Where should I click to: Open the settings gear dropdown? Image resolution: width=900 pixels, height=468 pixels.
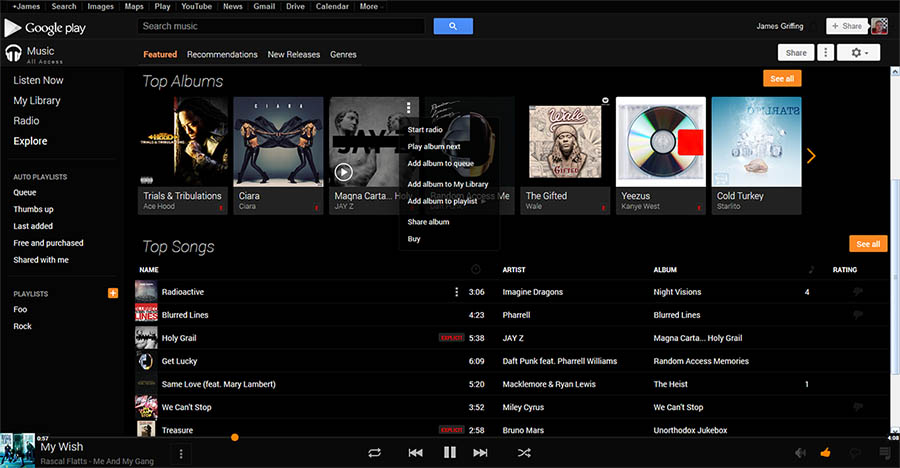point(858,52)
